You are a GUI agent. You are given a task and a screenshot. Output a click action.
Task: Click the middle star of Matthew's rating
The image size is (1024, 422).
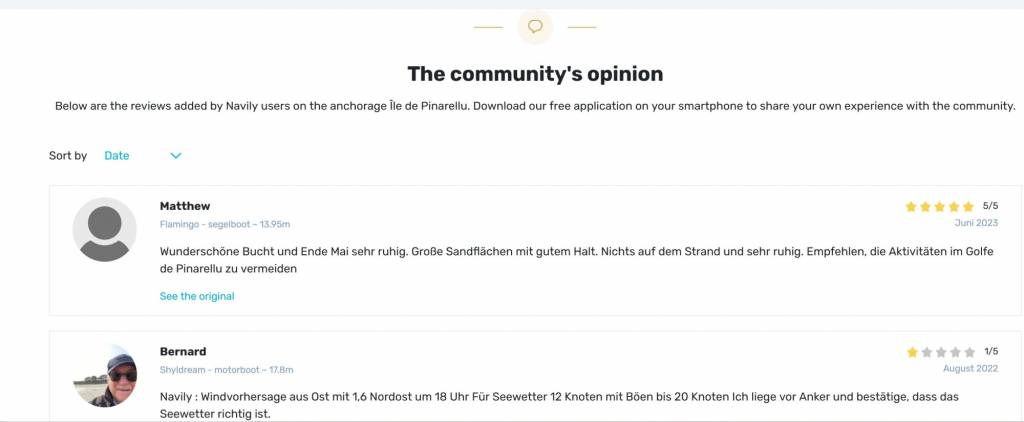coord(940,207)
